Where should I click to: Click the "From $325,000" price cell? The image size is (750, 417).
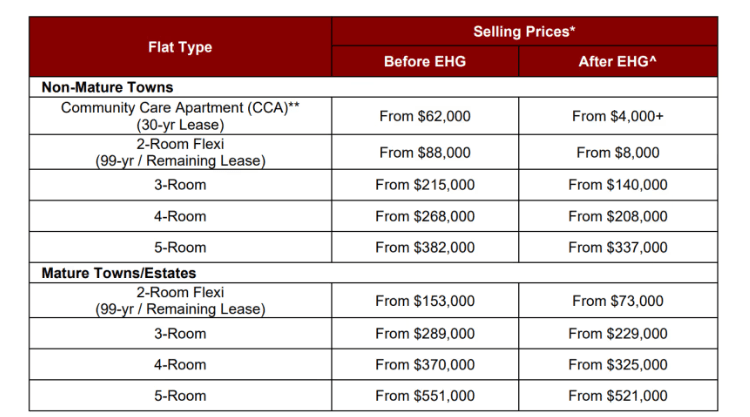click(618, 365)
